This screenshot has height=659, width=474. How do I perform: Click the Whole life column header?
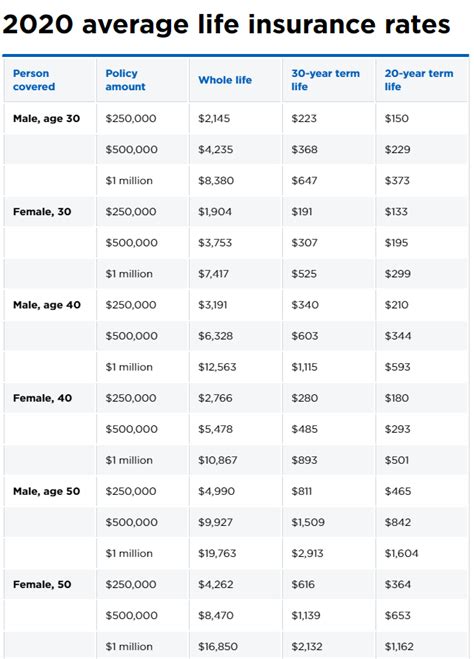click(x=225, y=80)
